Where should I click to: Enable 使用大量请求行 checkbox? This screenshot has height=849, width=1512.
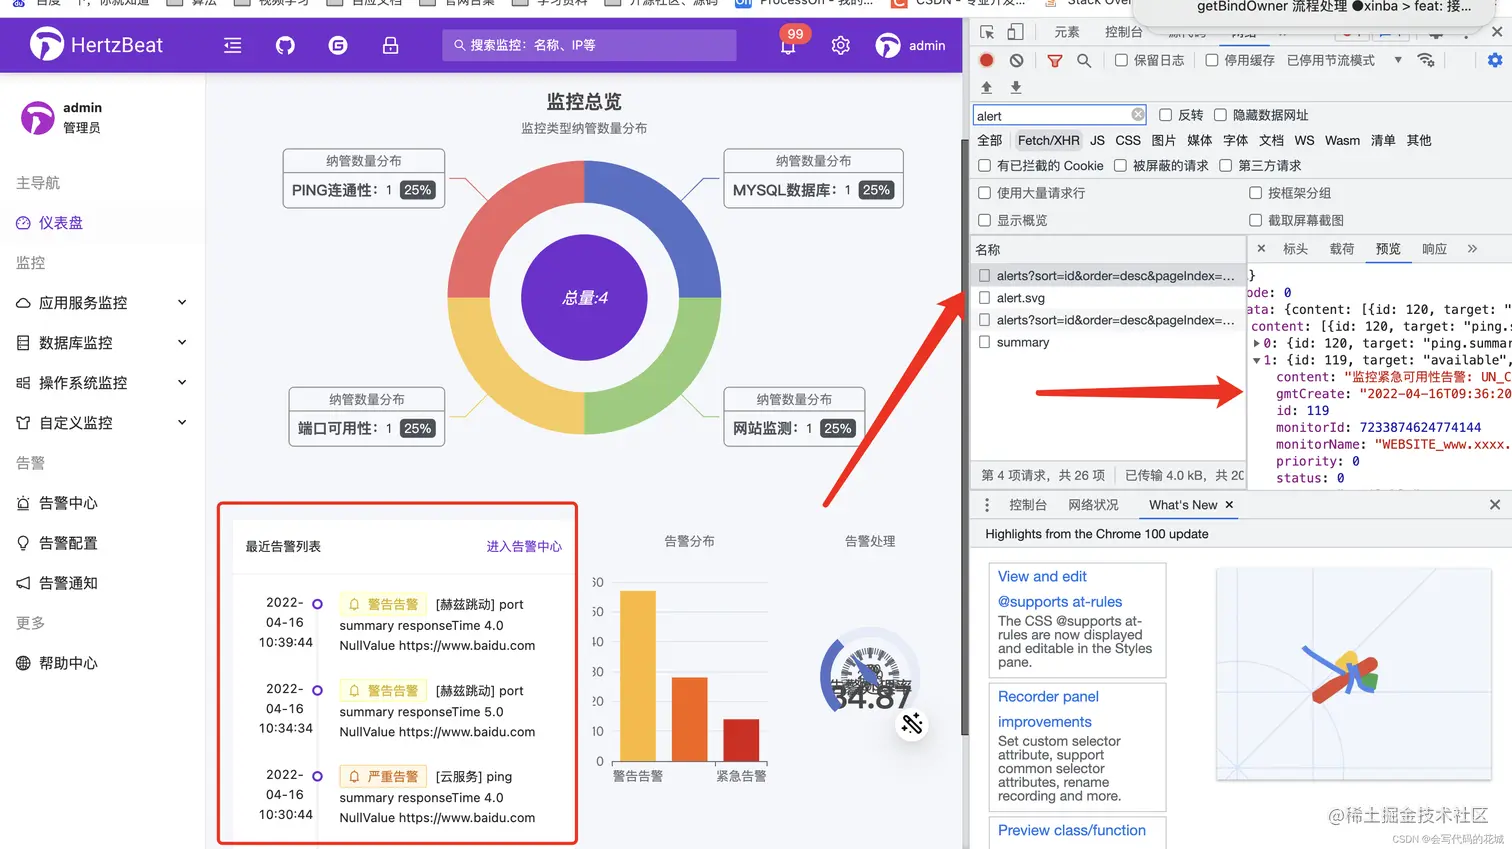click(x=984, y=193)
